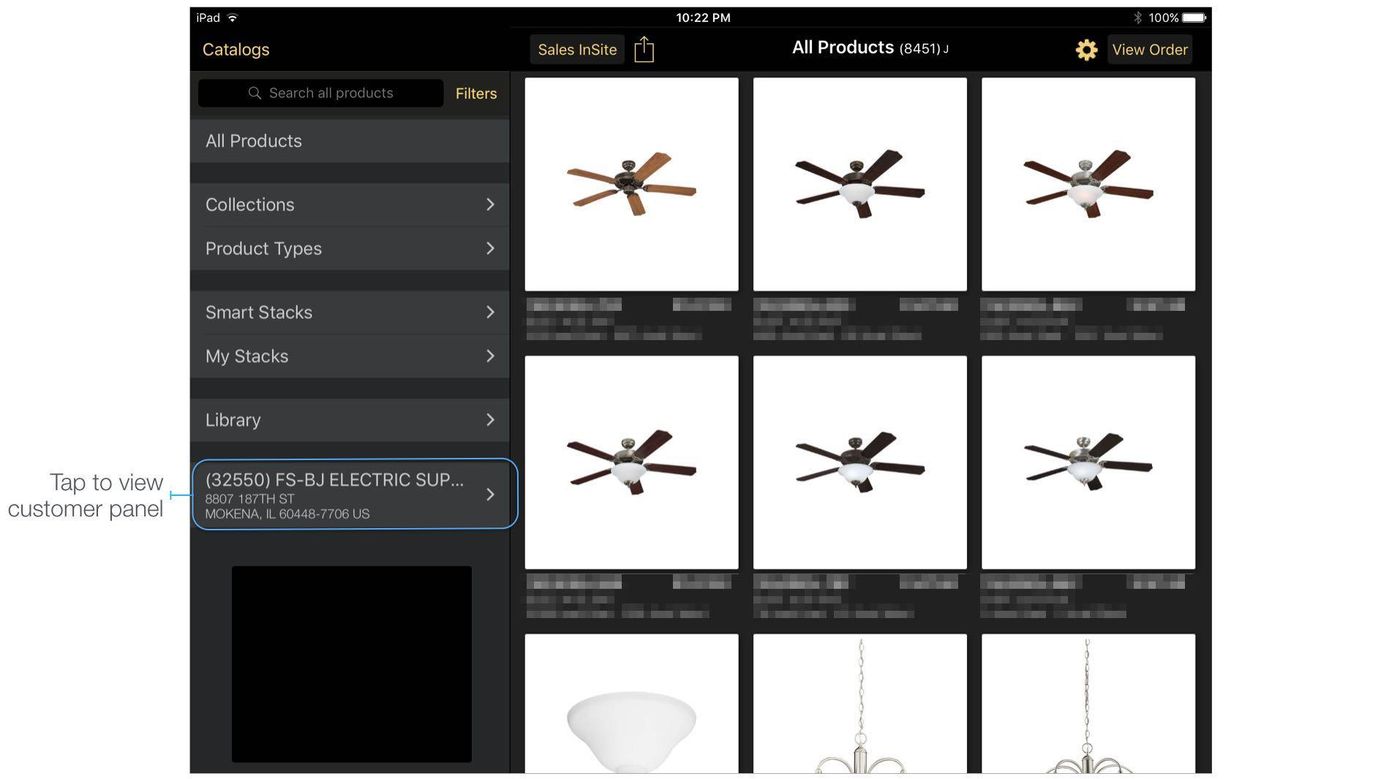Open the white glass bowl shade product

click(632, 704)
